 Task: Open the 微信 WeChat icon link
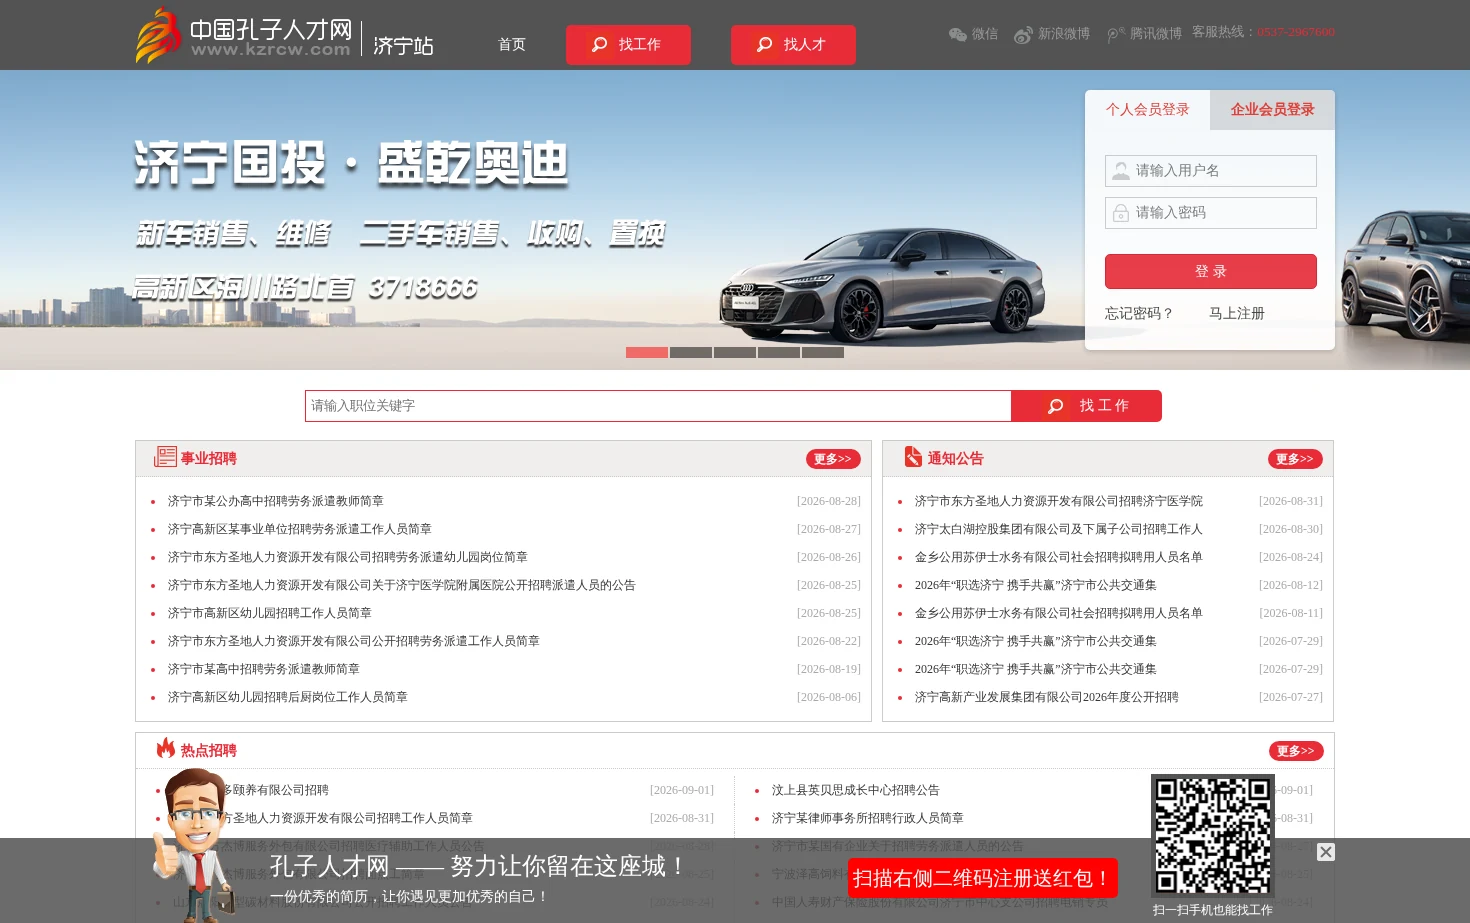pos(973,34)
